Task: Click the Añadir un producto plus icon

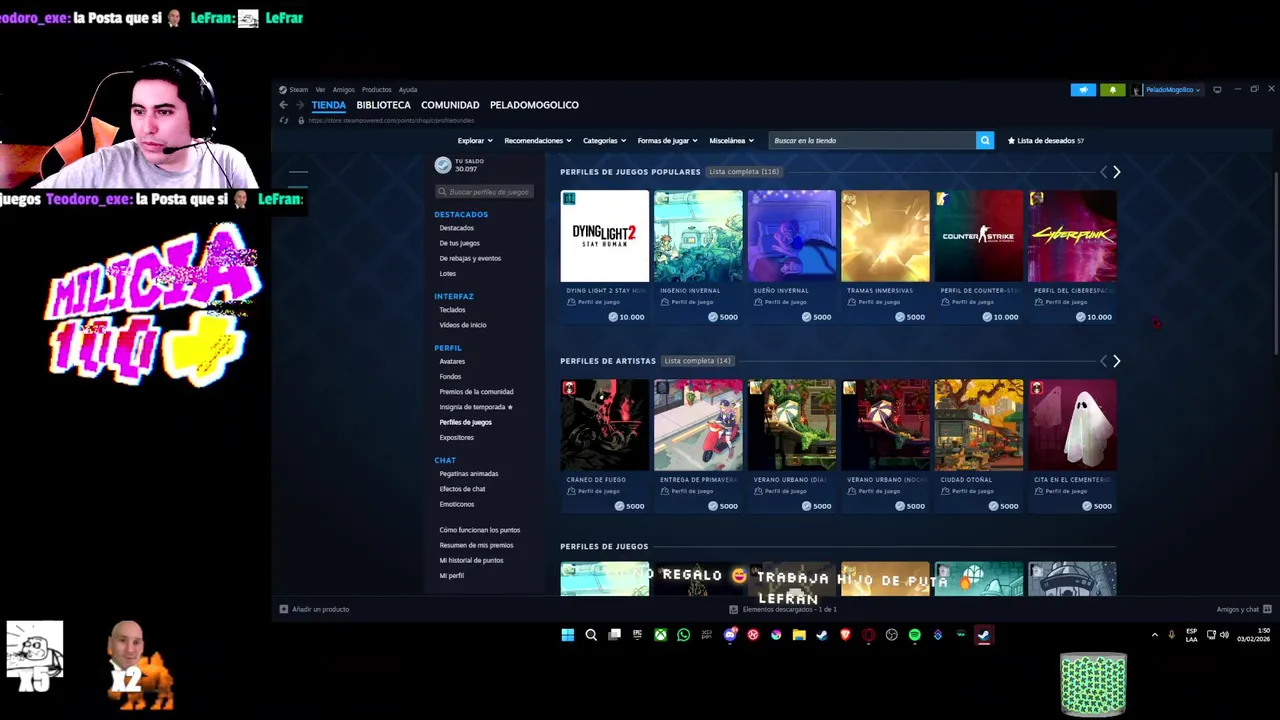Action: [x=284, y=609]
